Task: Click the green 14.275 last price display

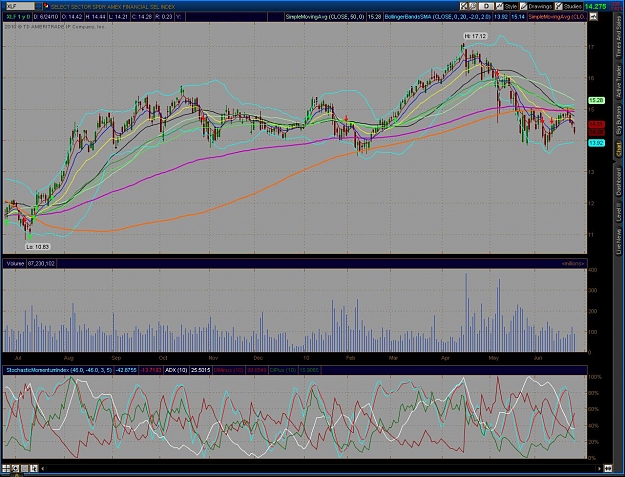Action: coord(596,6)
